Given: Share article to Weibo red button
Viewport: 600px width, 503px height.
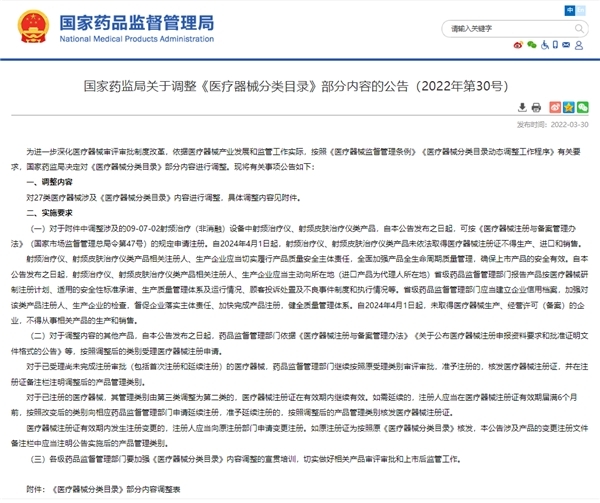Looking at the screenshot, I should pos(555,107).
